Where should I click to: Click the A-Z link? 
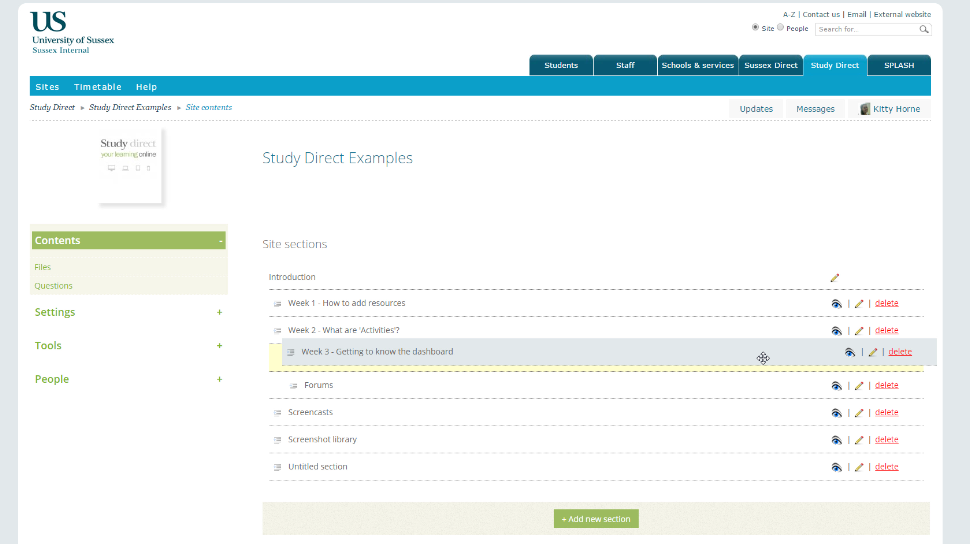coord(789,14)
